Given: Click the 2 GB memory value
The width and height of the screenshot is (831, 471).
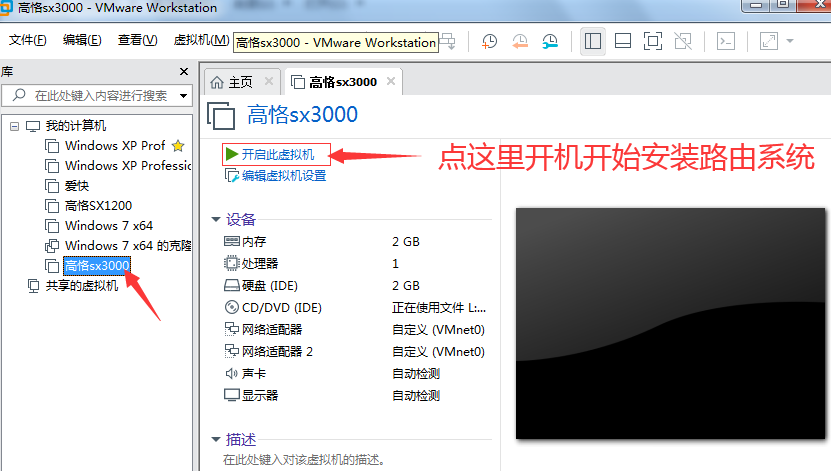Looking at the screenshot, I should (x=406, y=242).
